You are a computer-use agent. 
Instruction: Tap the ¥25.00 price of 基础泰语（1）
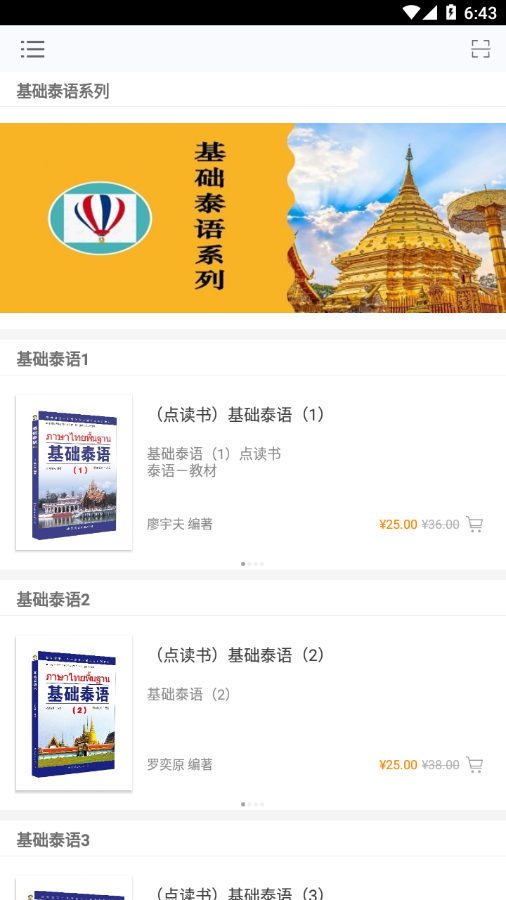(x=398, y=524)
